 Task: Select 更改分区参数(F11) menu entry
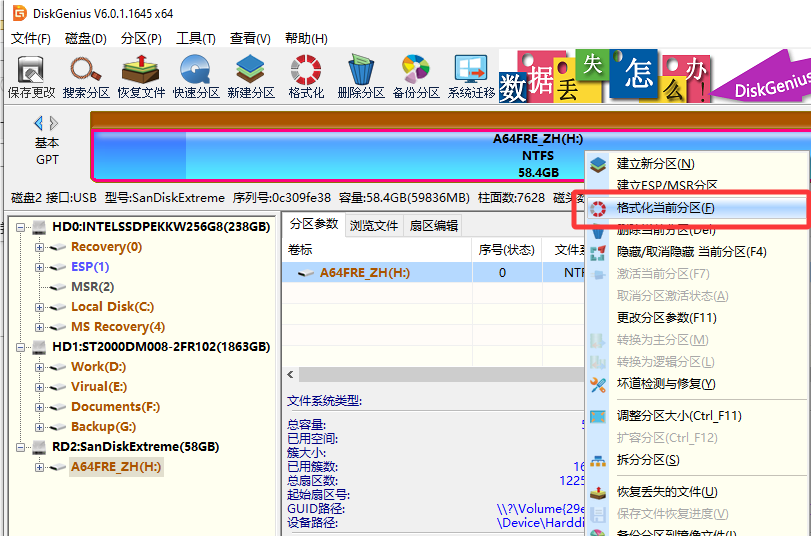697,318
